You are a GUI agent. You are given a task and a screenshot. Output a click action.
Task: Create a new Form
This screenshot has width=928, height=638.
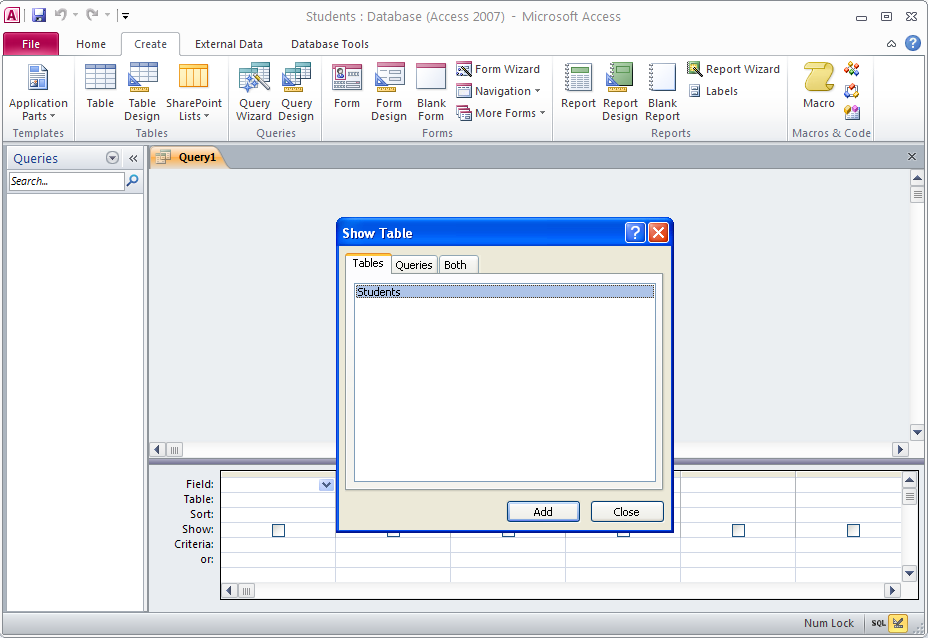347,86
